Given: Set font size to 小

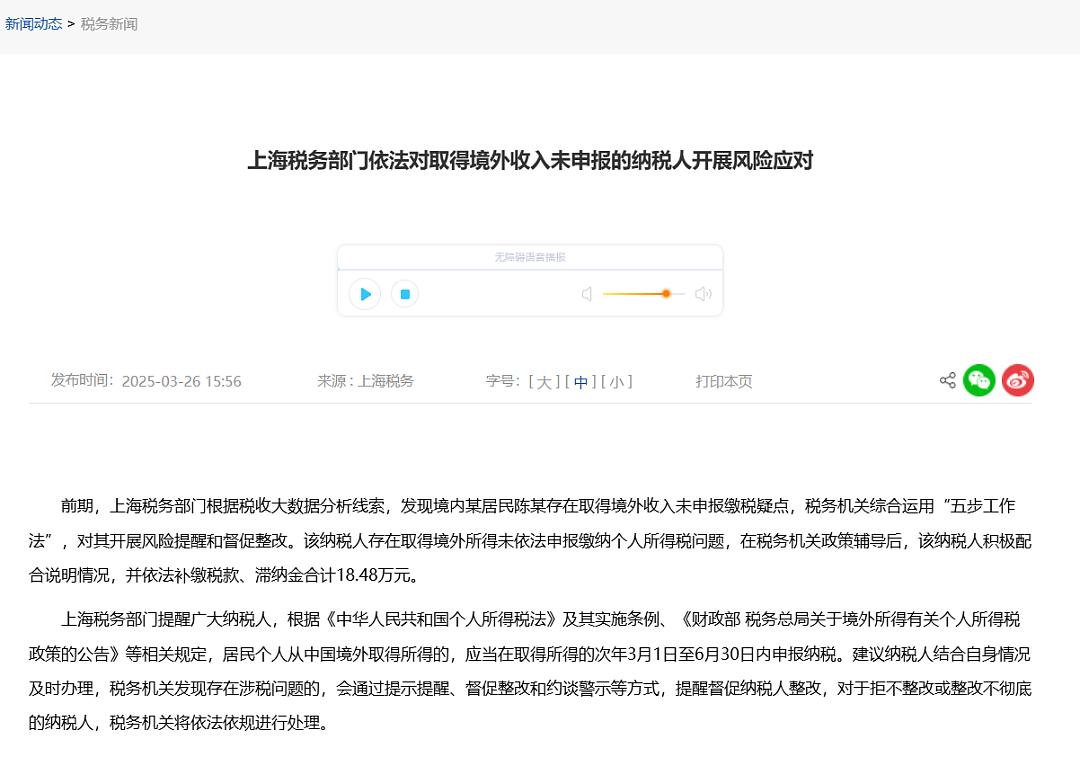Looking at the screenshot, I should 616,382.
